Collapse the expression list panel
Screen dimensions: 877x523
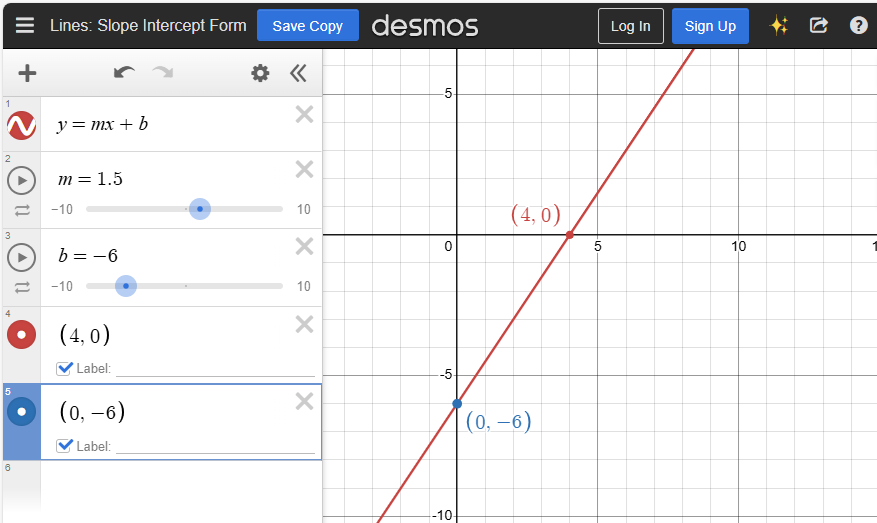298,73
